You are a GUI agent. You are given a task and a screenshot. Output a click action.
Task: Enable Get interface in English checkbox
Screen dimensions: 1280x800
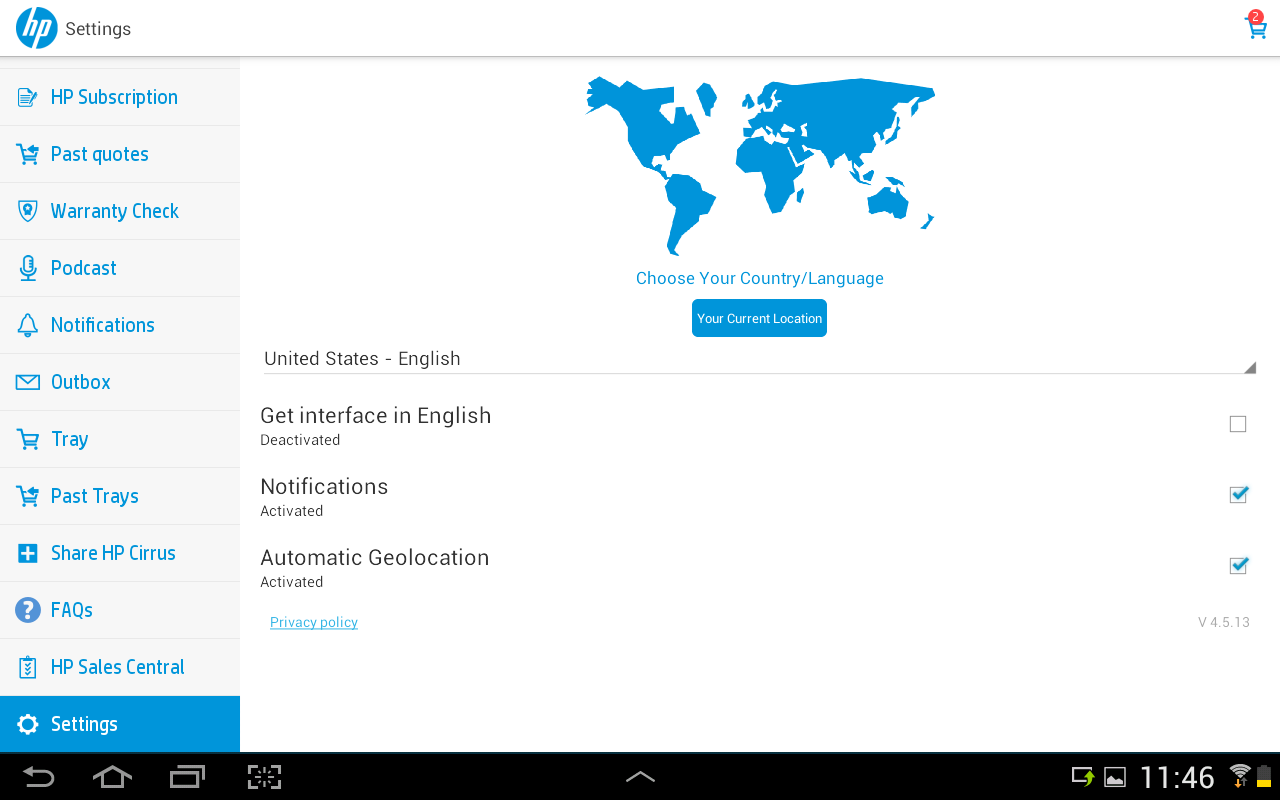click(1238, 424)
